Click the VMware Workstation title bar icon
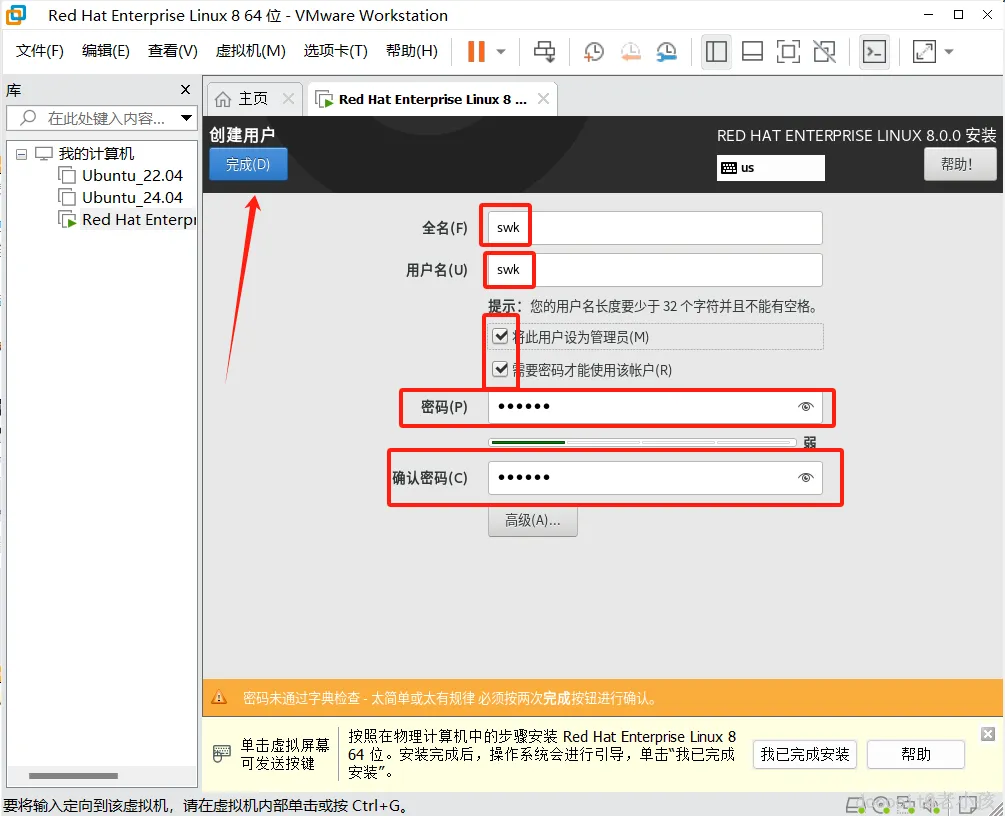1005x816 pixels. (16, 15)
